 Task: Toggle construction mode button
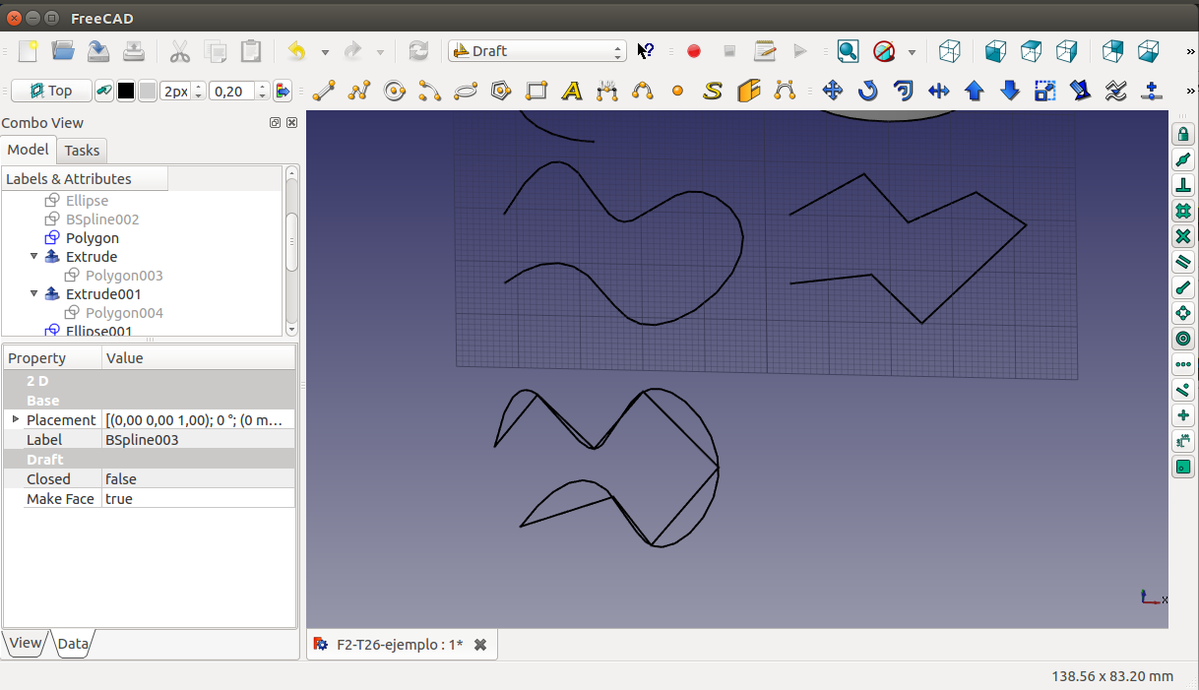click(x=104, y=91)
